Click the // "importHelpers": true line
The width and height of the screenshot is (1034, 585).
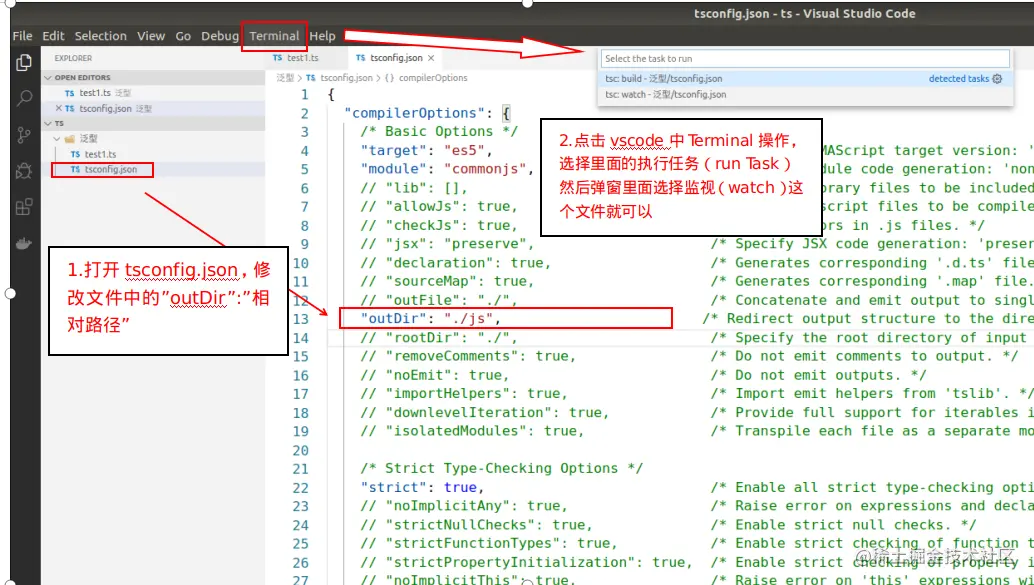(464, 394)
